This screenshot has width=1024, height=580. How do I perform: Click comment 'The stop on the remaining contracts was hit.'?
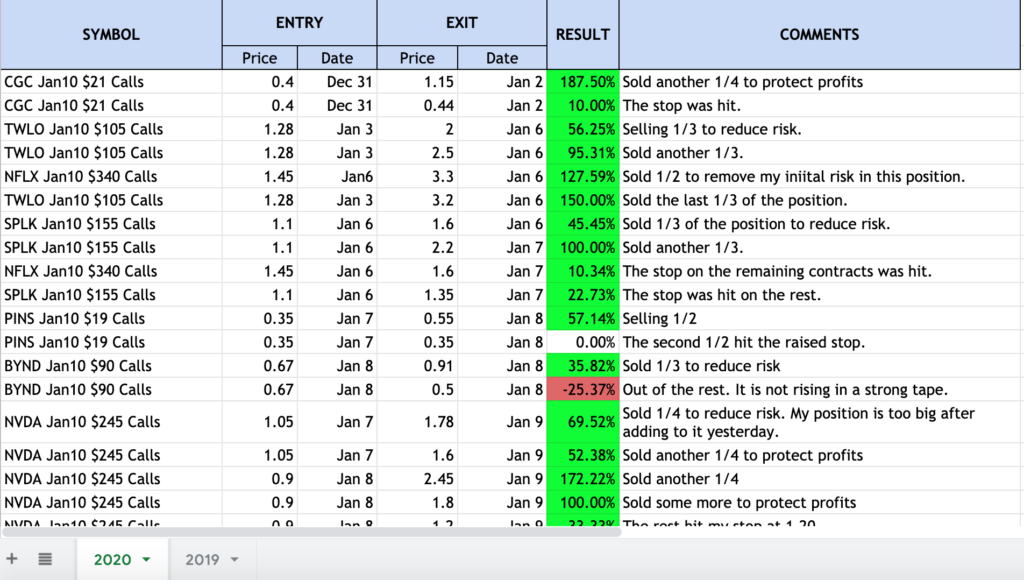(777, 271)
